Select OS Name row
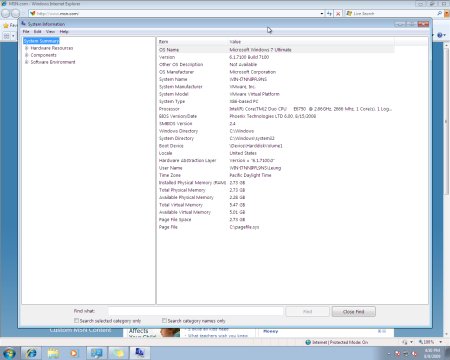450x360 pixels. pyautogui.click(x=276, y=50)
